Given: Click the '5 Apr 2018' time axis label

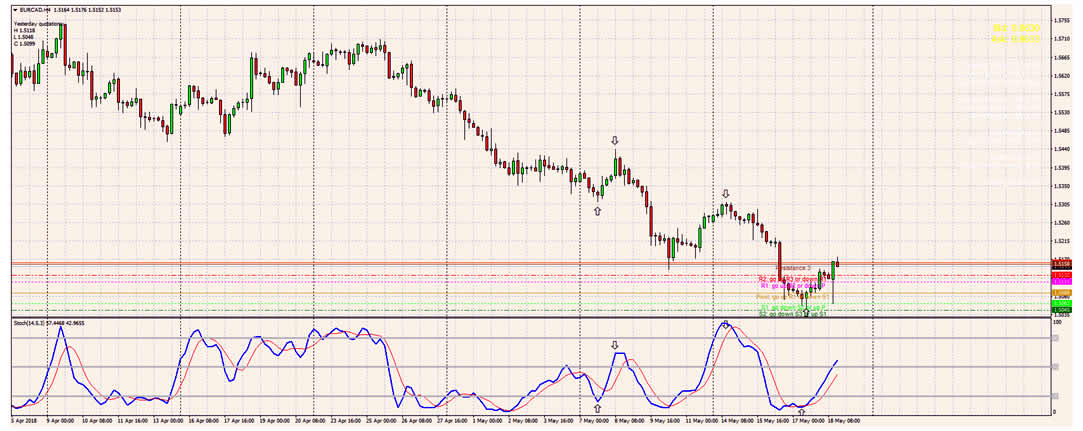Looking at the screenshot, I should point(23,419).
